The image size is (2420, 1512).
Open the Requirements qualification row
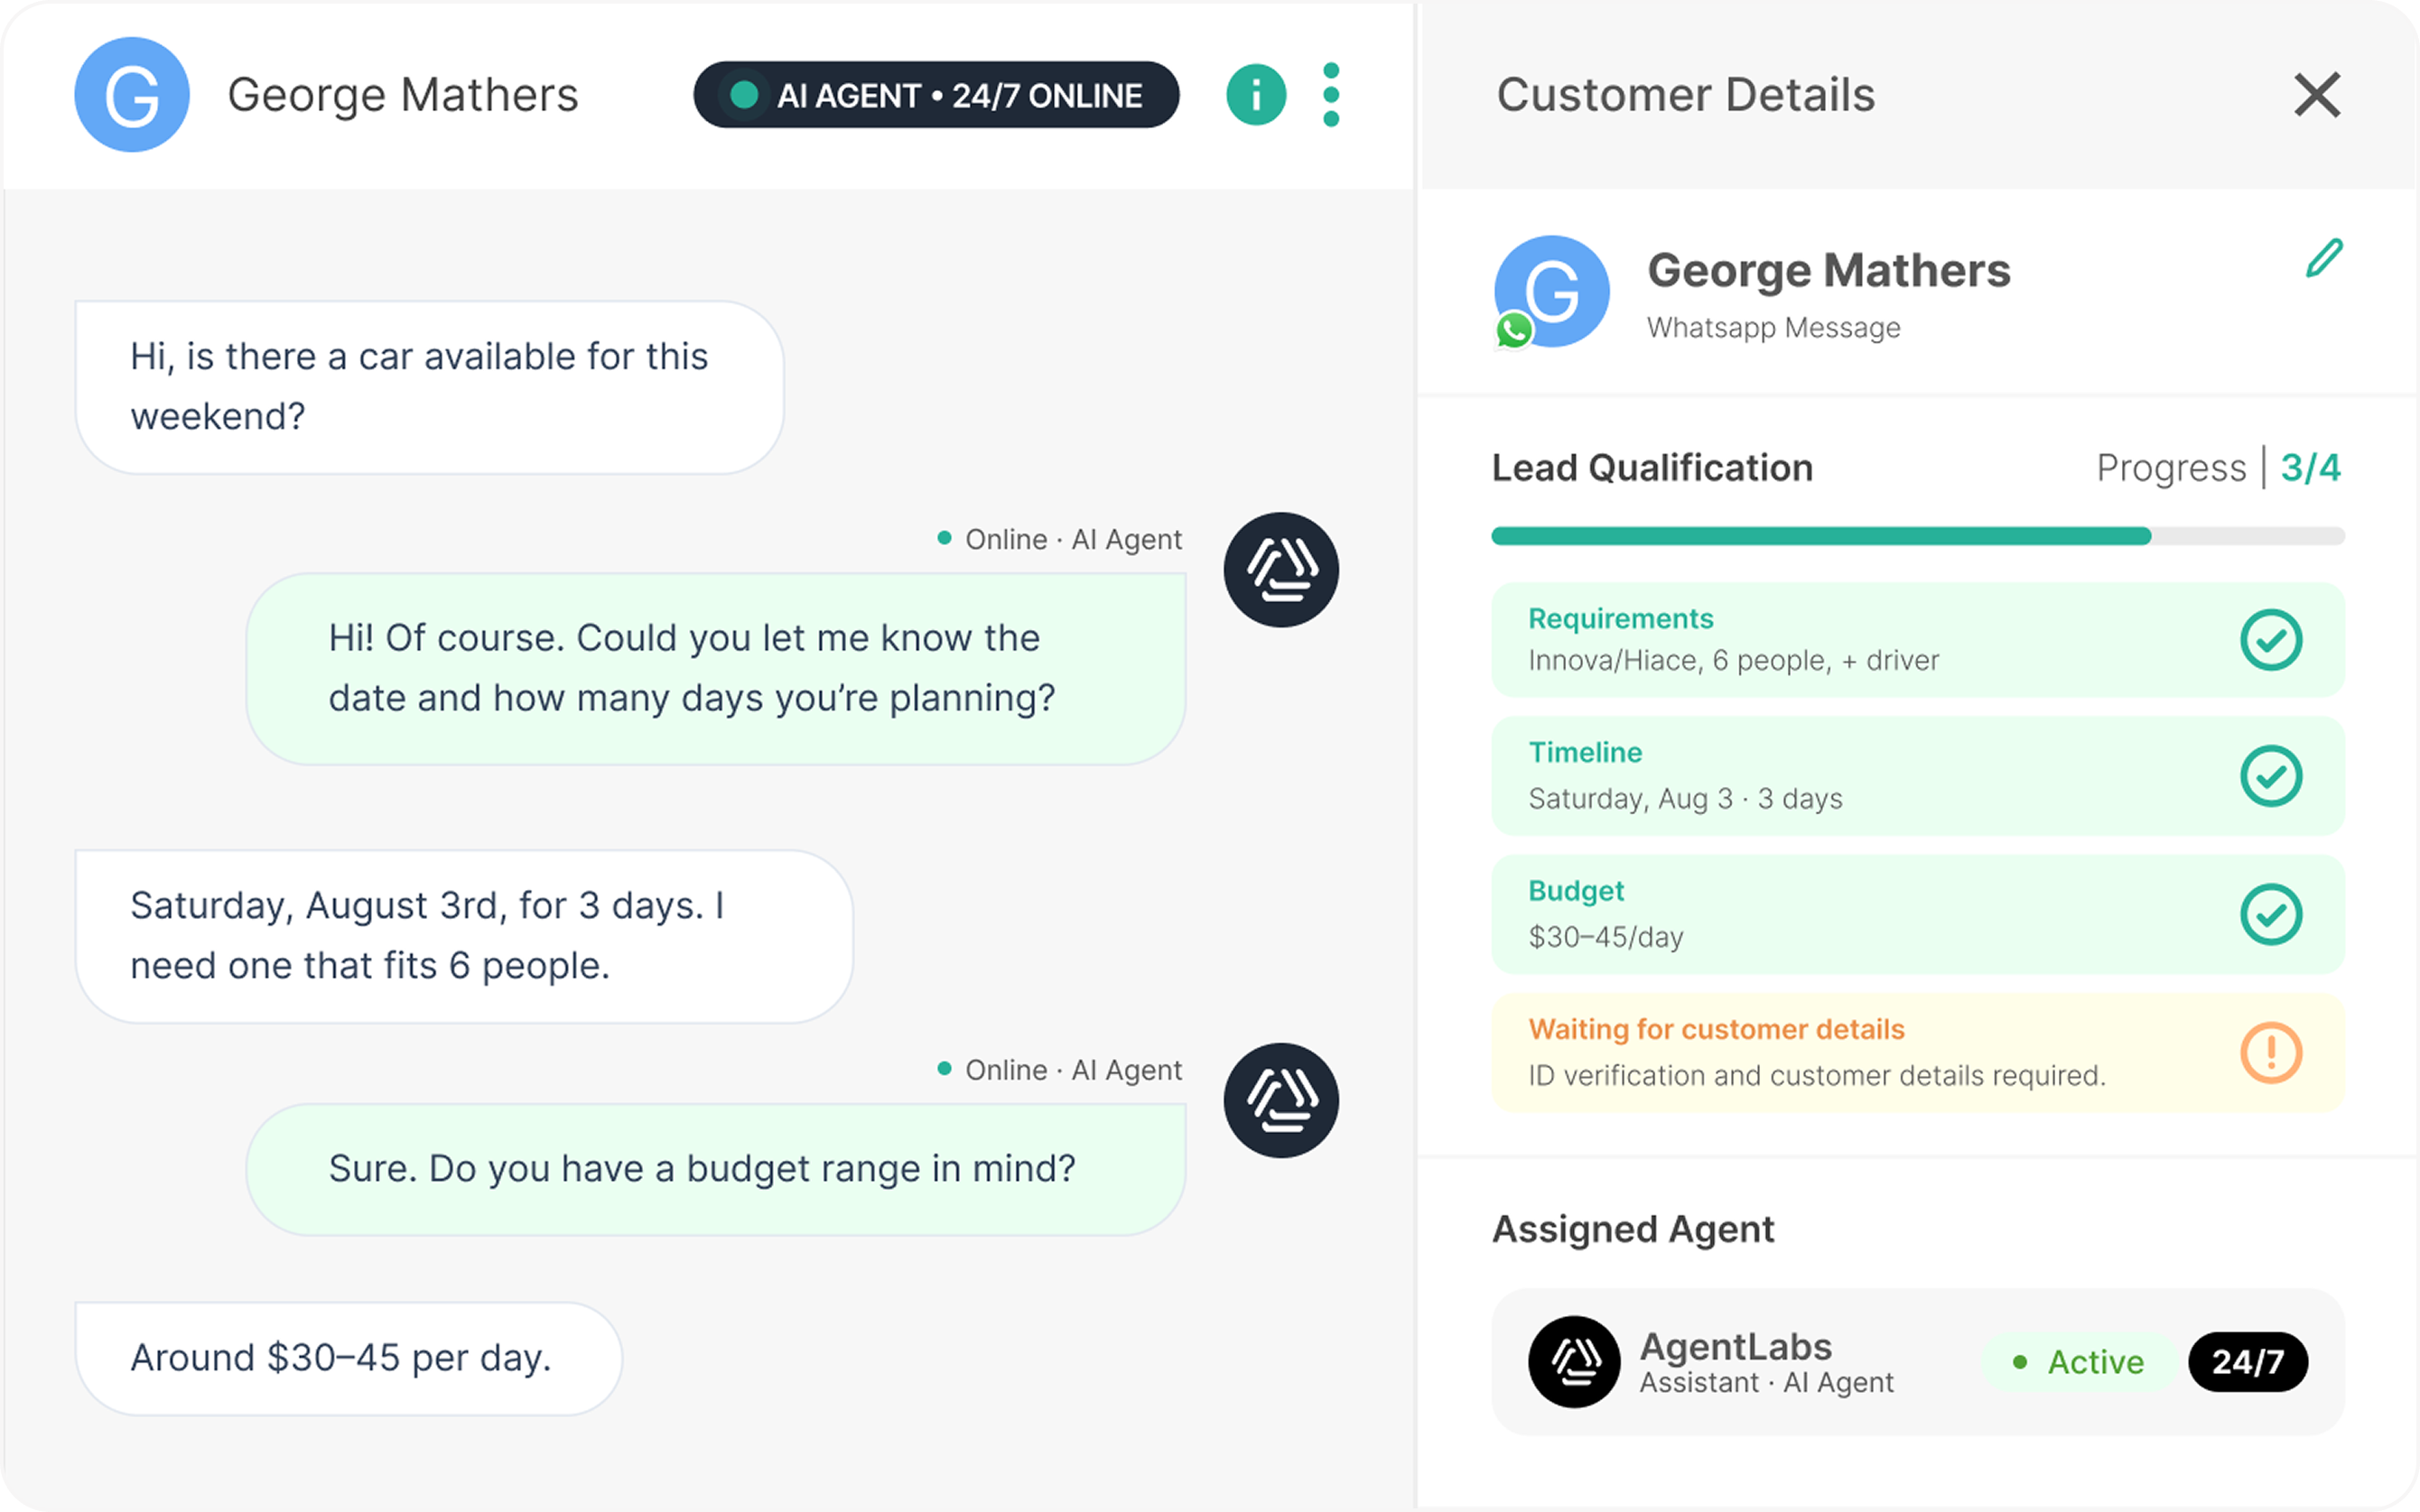coord(1918,640)
